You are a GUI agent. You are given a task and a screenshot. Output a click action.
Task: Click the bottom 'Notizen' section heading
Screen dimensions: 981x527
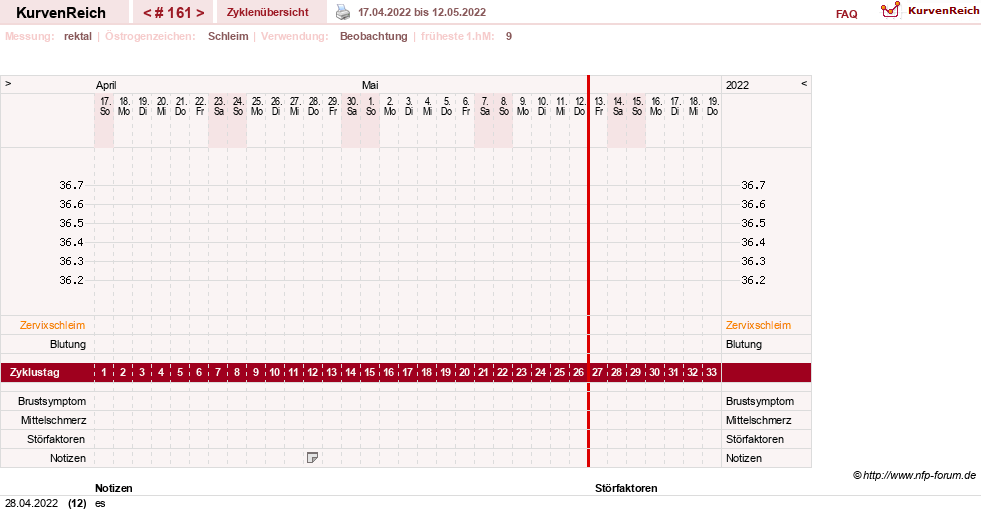pos(114,488)
